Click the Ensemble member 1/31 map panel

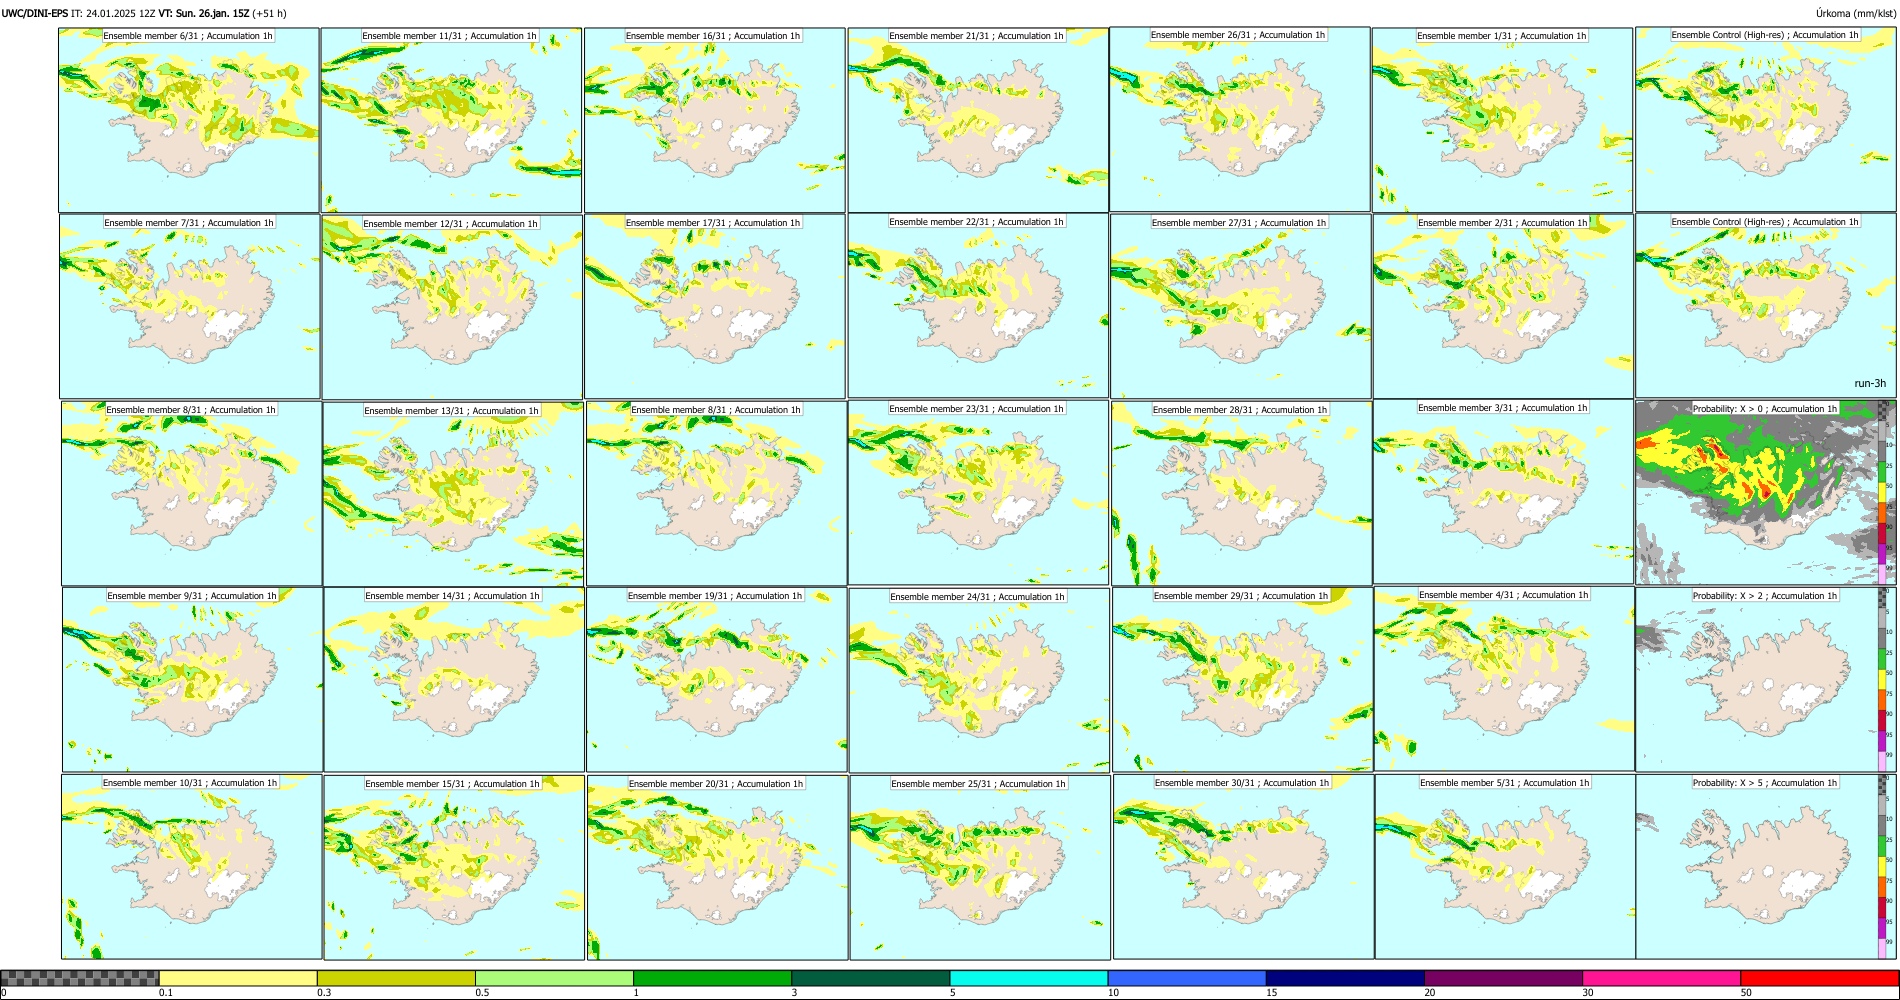point(1502,120)
